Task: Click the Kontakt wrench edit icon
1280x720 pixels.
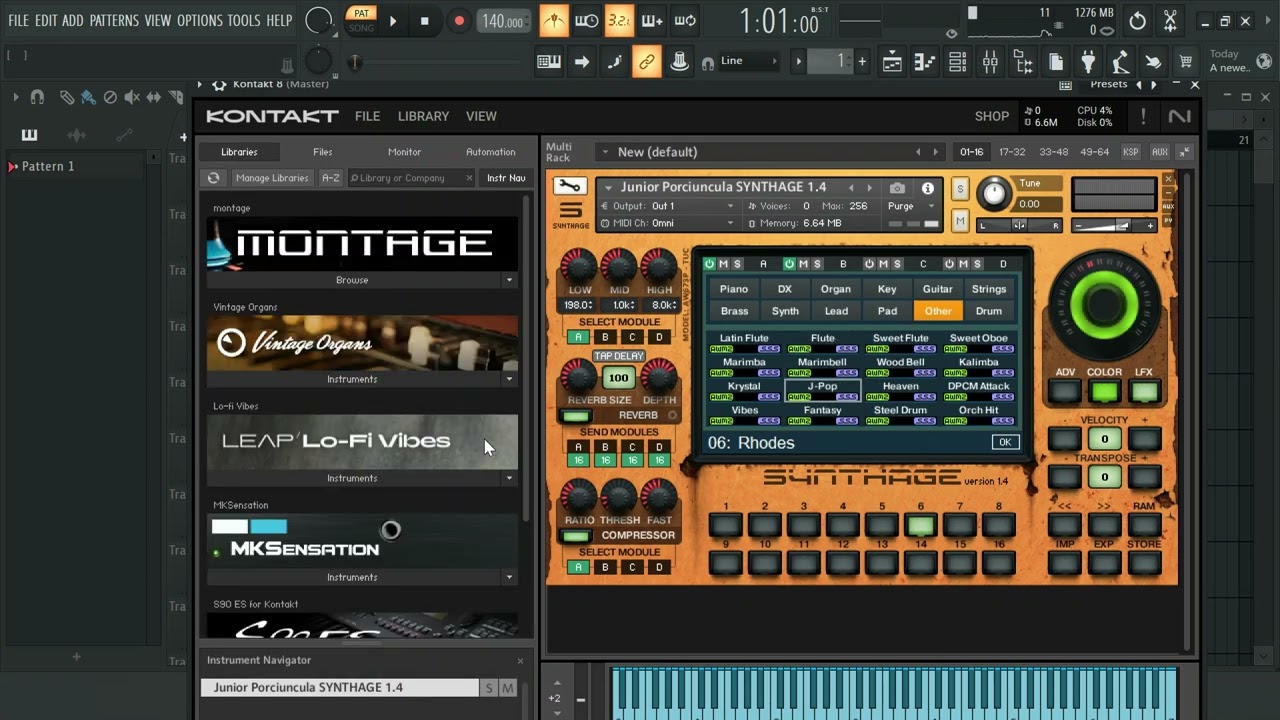Action: click(x=570, y=187)
